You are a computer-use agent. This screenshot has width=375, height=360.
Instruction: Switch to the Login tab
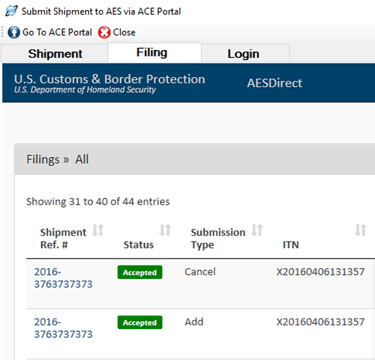[244, 53]
